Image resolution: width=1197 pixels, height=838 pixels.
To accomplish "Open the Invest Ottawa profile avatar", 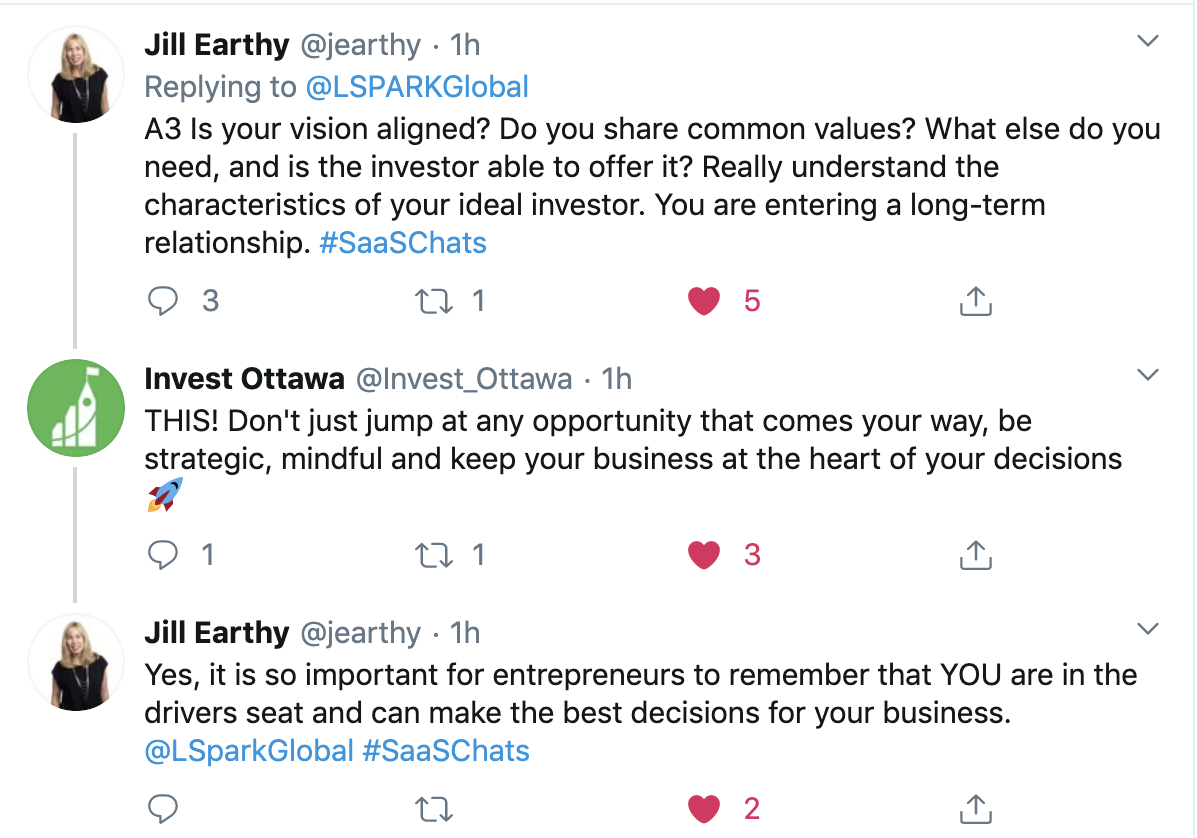I will 76,408.
